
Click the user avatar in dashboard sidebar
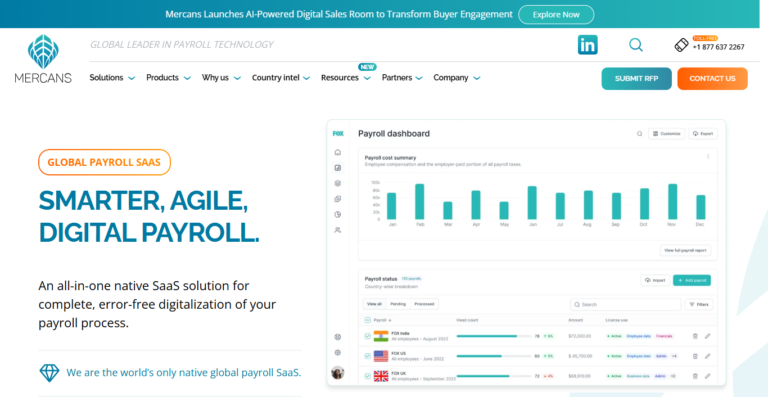[337, 373]
